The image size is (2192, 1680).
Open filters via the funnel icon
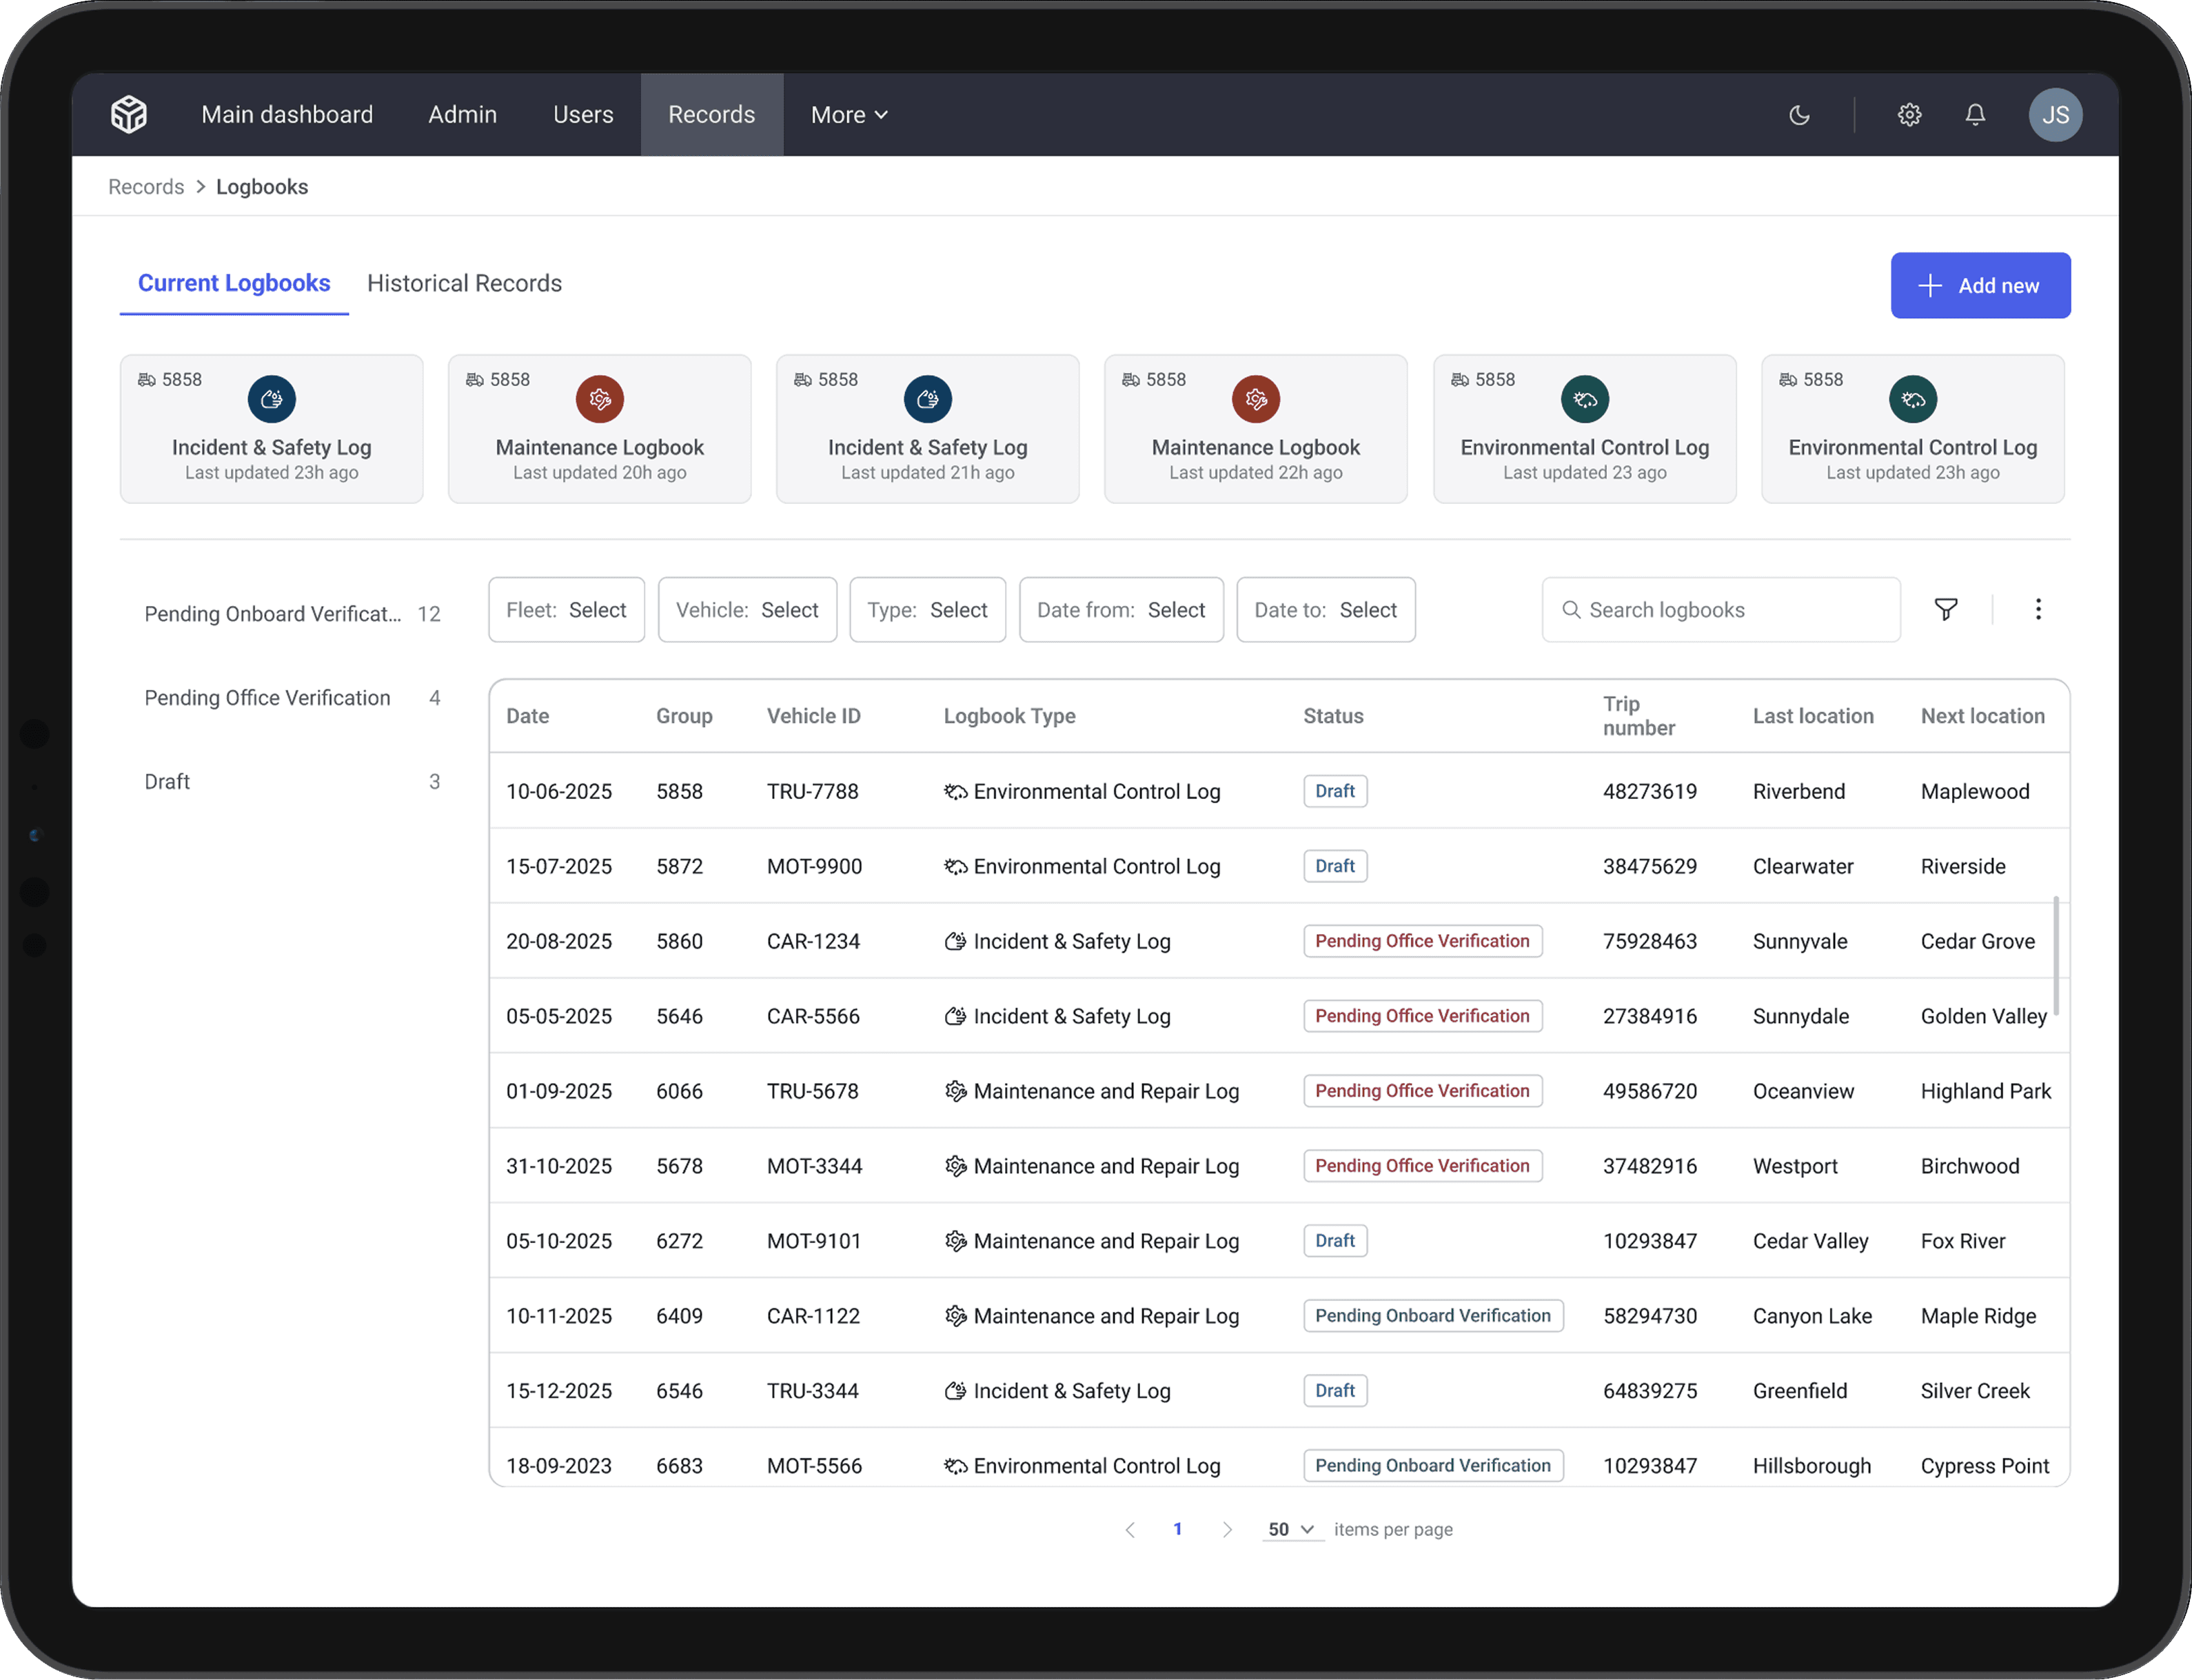(x=1946, y=609)
